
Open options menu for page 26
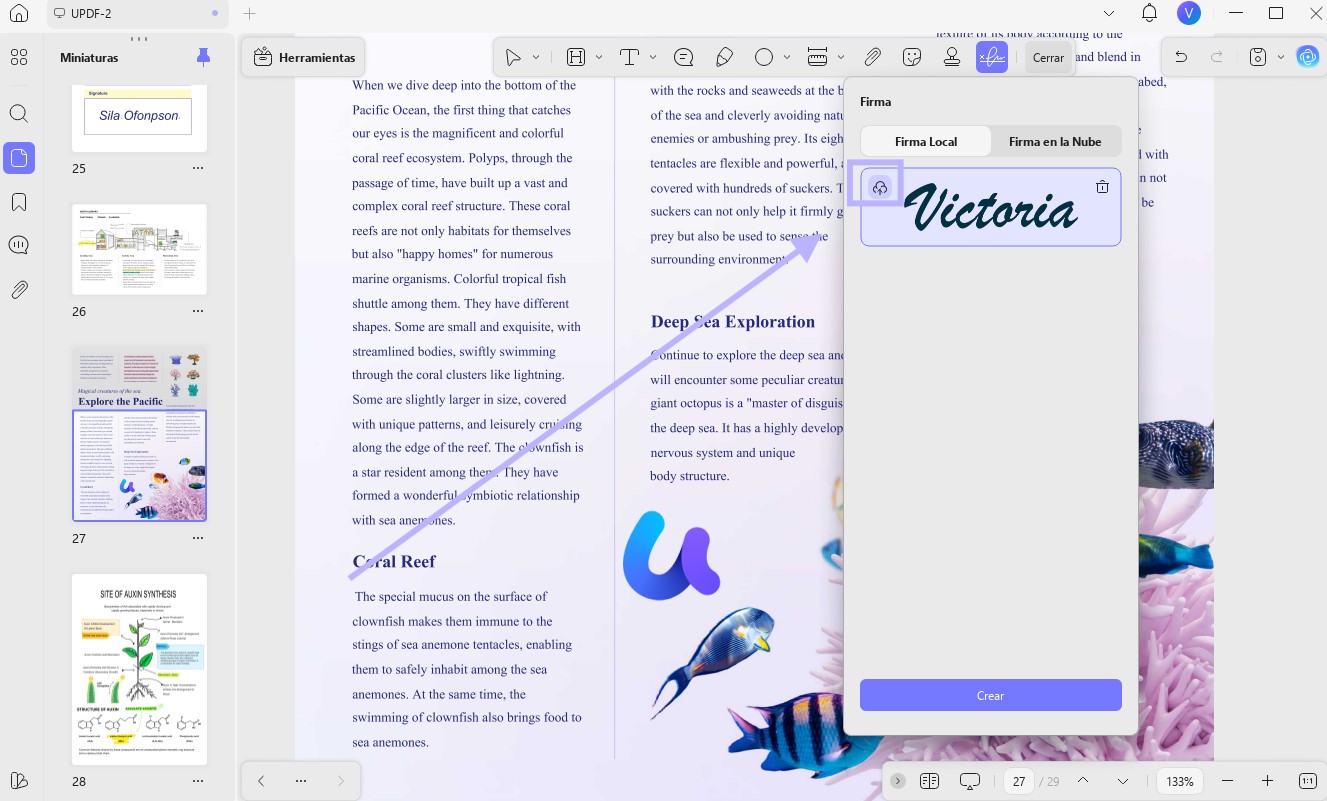point(198,311)
